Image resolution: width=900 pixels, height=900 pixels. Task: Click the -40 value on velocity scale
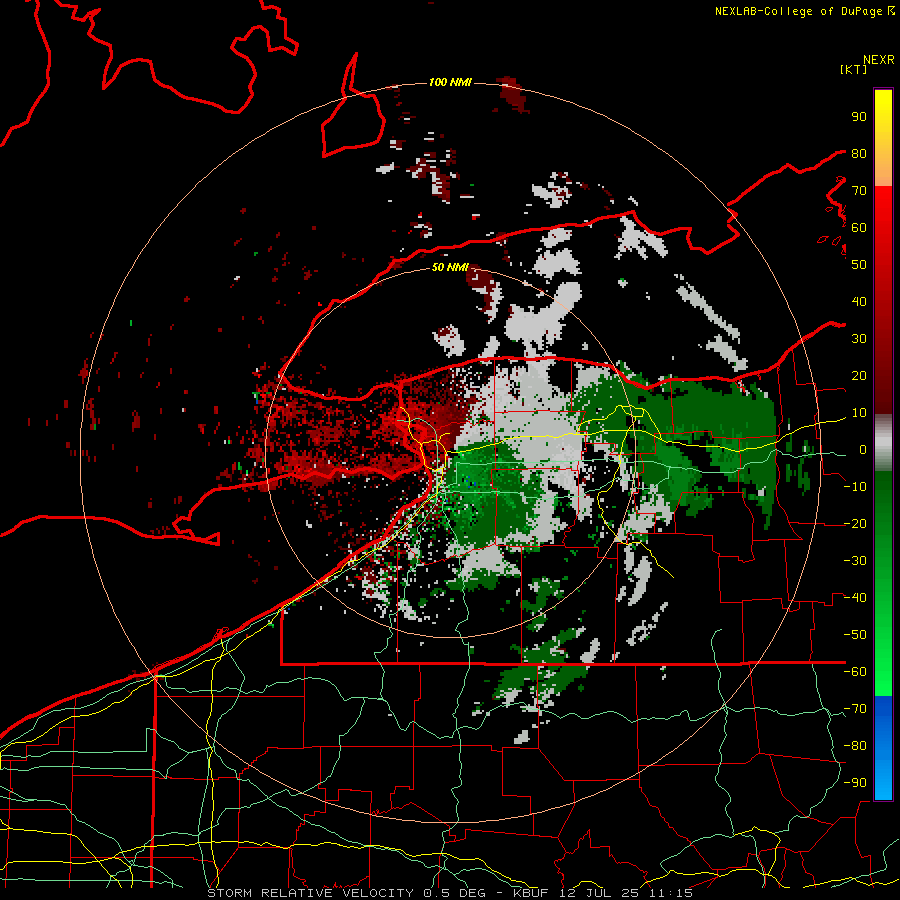[x=855, y=598]
